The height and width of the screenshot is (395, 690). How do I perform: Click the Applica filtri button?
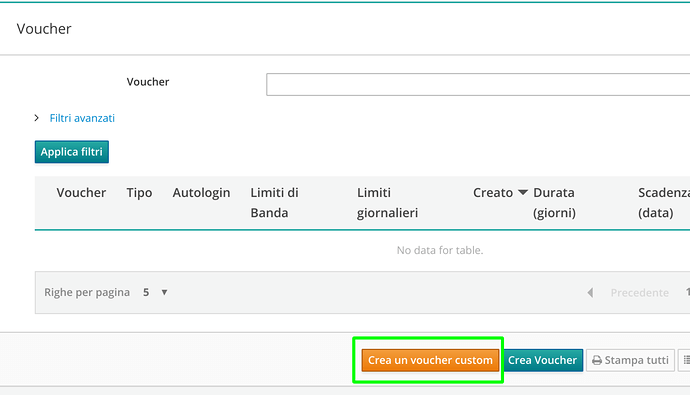[x=72, y=152]
